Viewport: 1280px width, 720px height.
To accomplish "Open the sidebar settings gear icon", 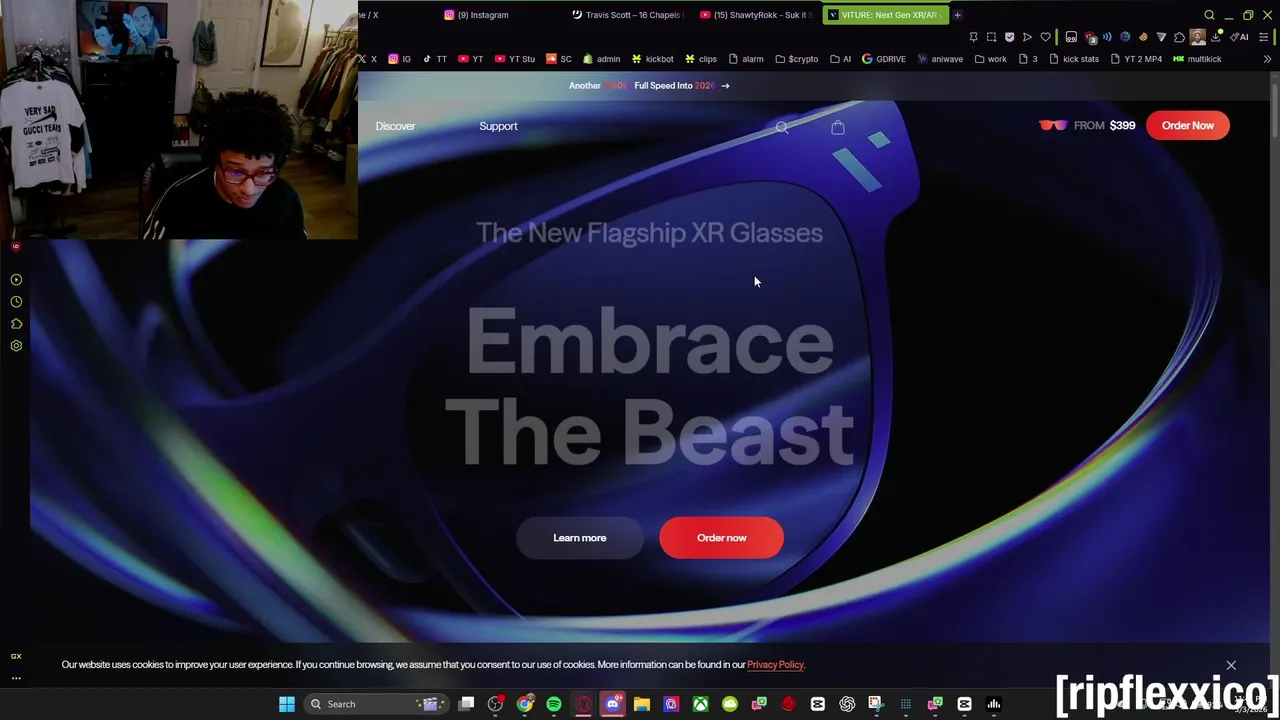I will 16,346.
